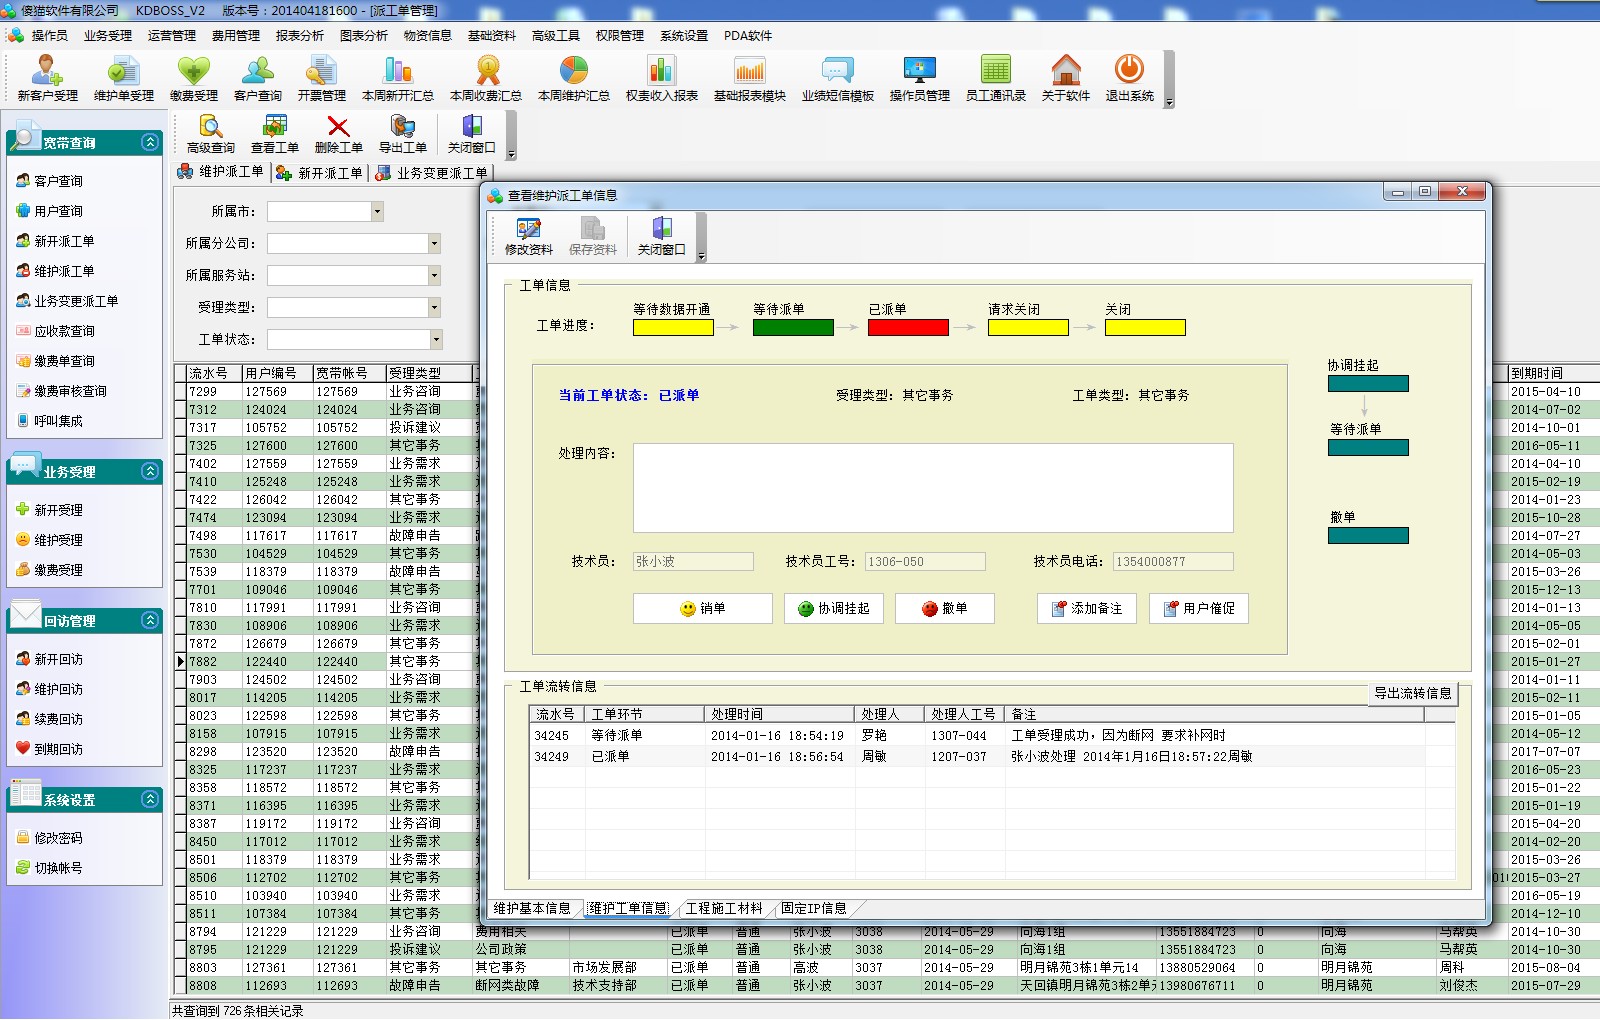Click green 等待派单 progress bar
This screenshot has width=1600, height=1020.
[793, 327]
